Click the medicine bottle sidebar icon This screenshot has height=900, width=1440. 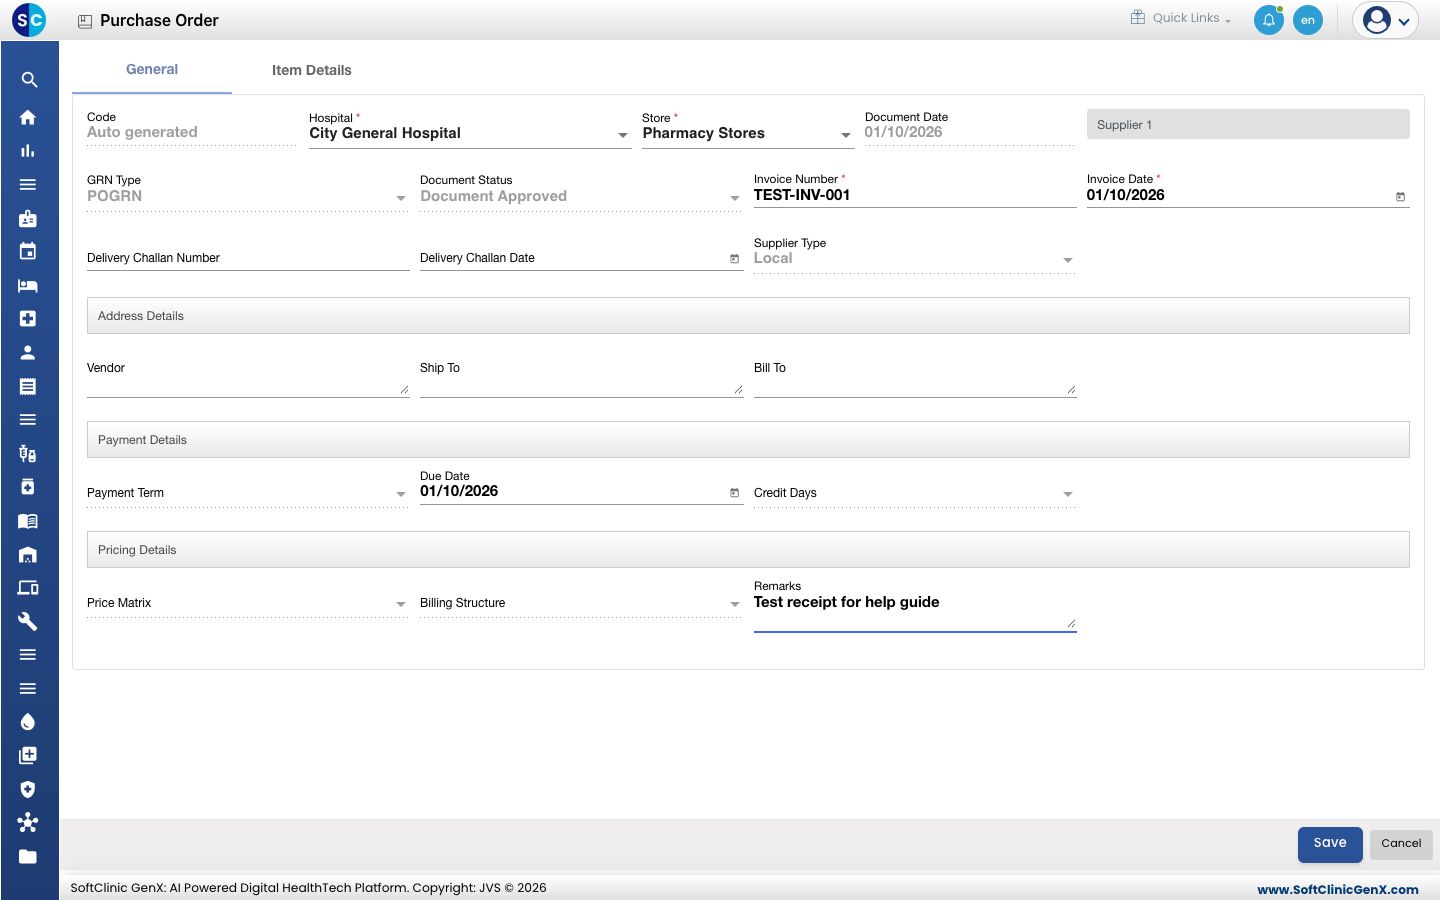[x=28, y=487]
